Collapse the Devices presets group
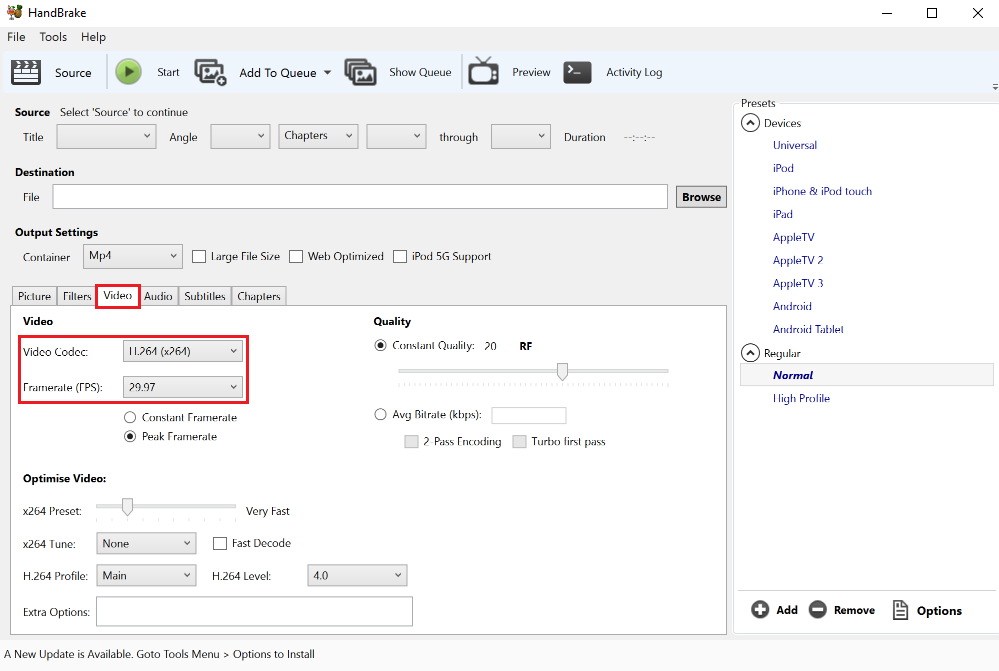This screenshot has height=671, width=999. click(751, 123)
